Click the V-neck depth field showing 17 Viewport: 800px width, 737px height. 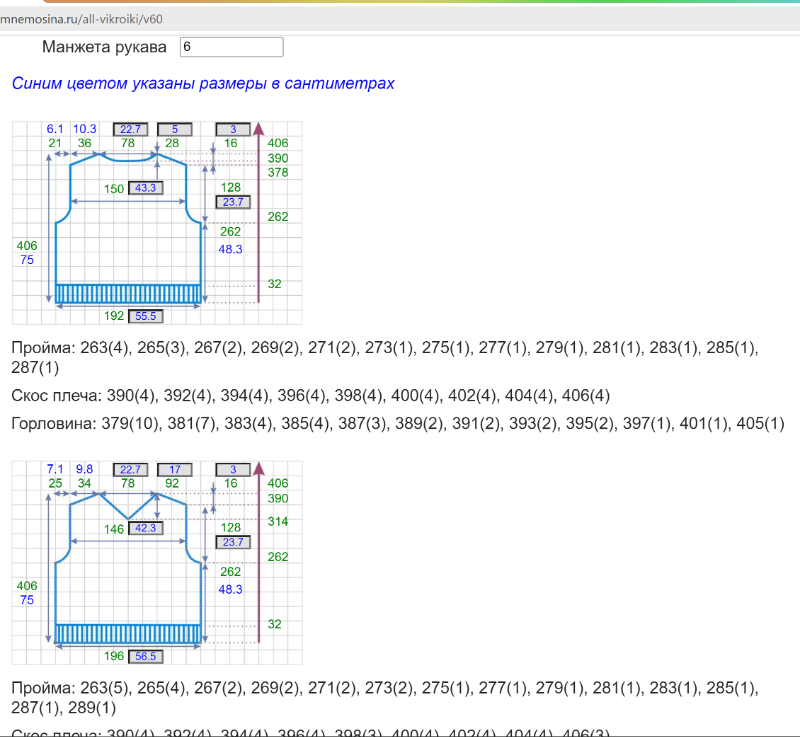click(175, 469)
